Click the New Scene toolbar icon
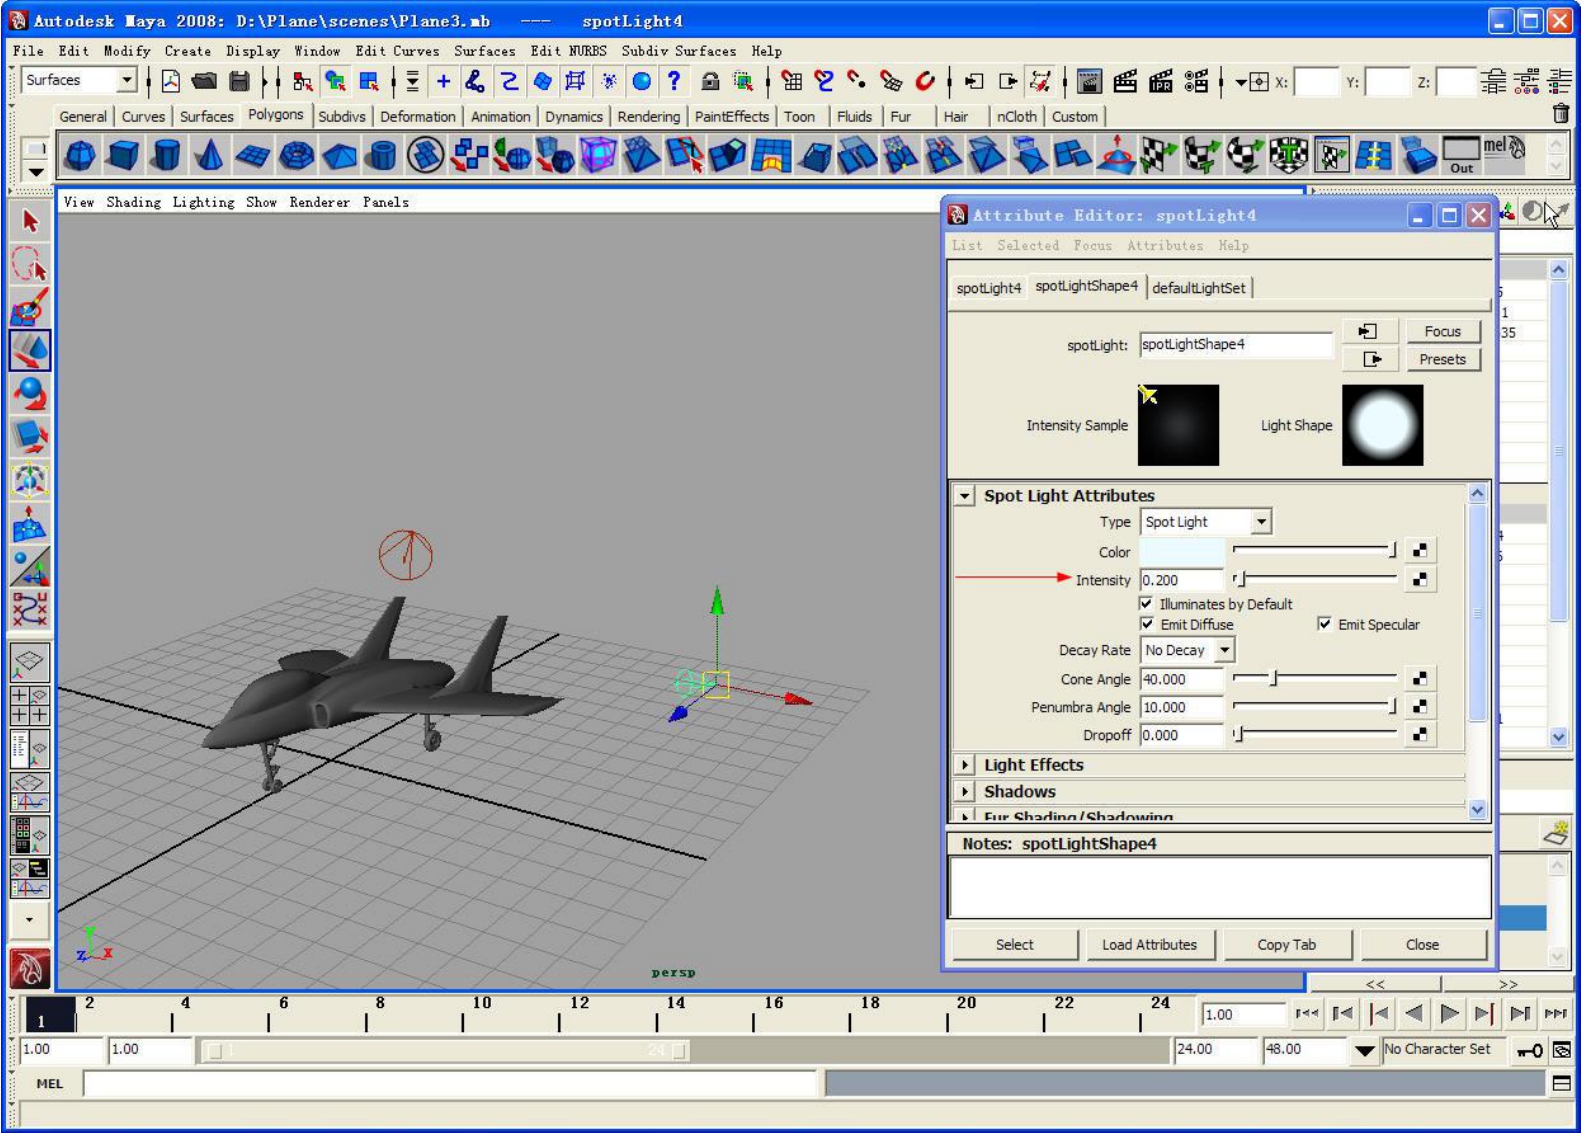Viewport: 1581px width, 1133px height. [x=171, y=82]
